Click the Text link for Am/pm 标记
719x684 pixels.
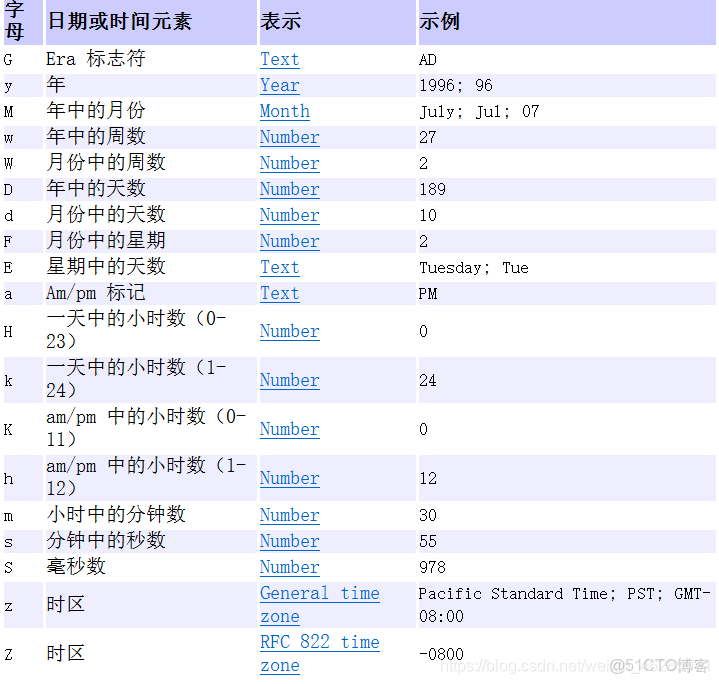(280, 293)
